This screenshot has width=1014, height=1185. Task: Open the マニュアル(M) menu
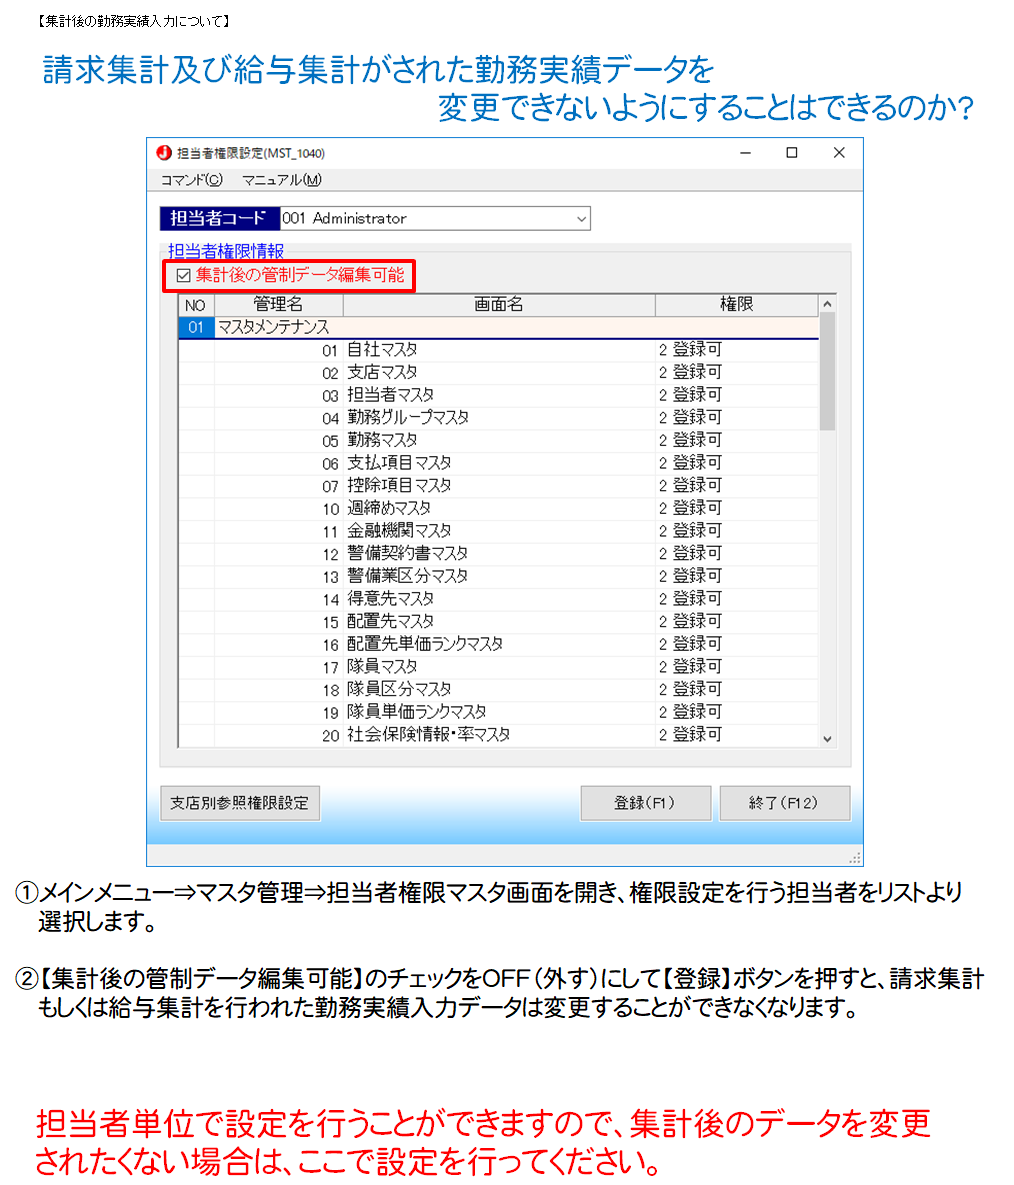click(282, 180)
